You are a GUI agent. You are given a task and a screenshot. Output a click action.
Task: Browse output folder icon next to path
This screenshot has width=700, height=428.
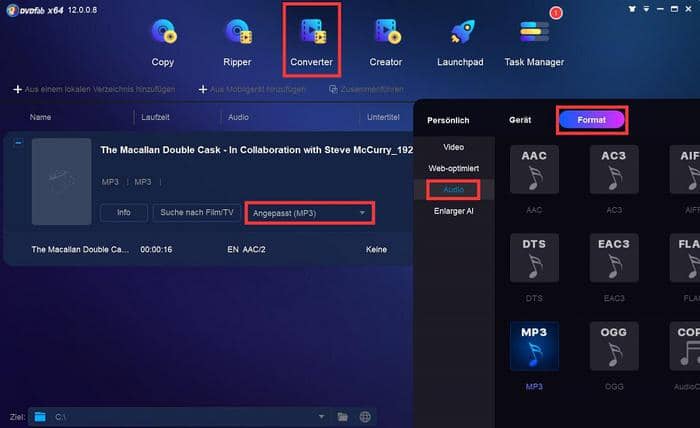343,417
